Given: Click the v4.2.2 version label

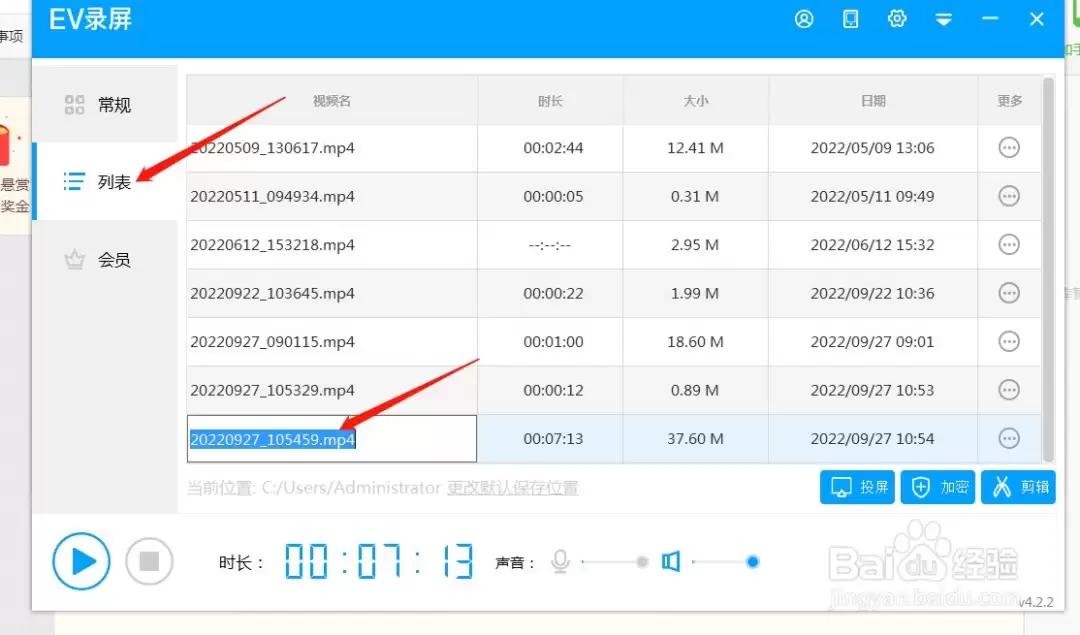Looking at the screenshot, I should [1036, 602].
